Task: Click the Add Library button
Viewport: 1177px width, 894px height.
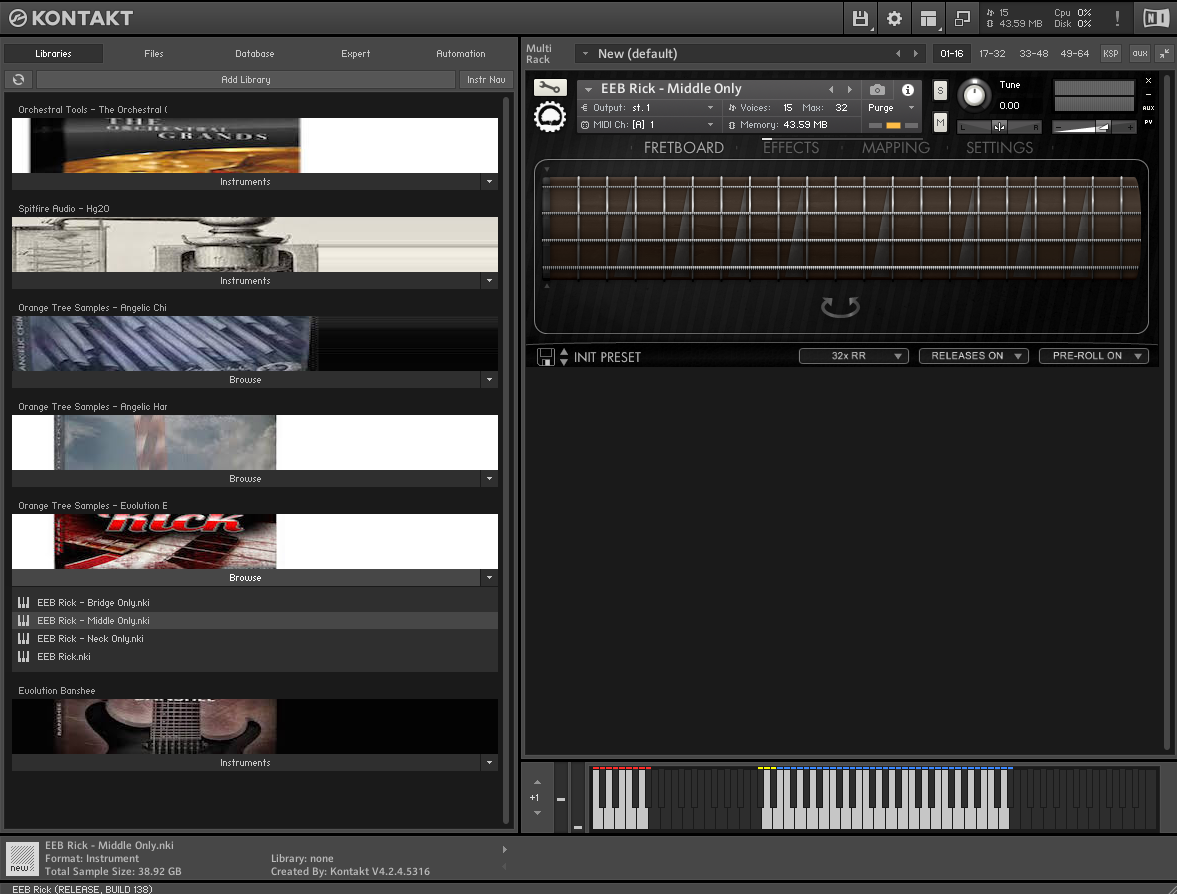Action: pyautogui.click(x=246, y=80)
